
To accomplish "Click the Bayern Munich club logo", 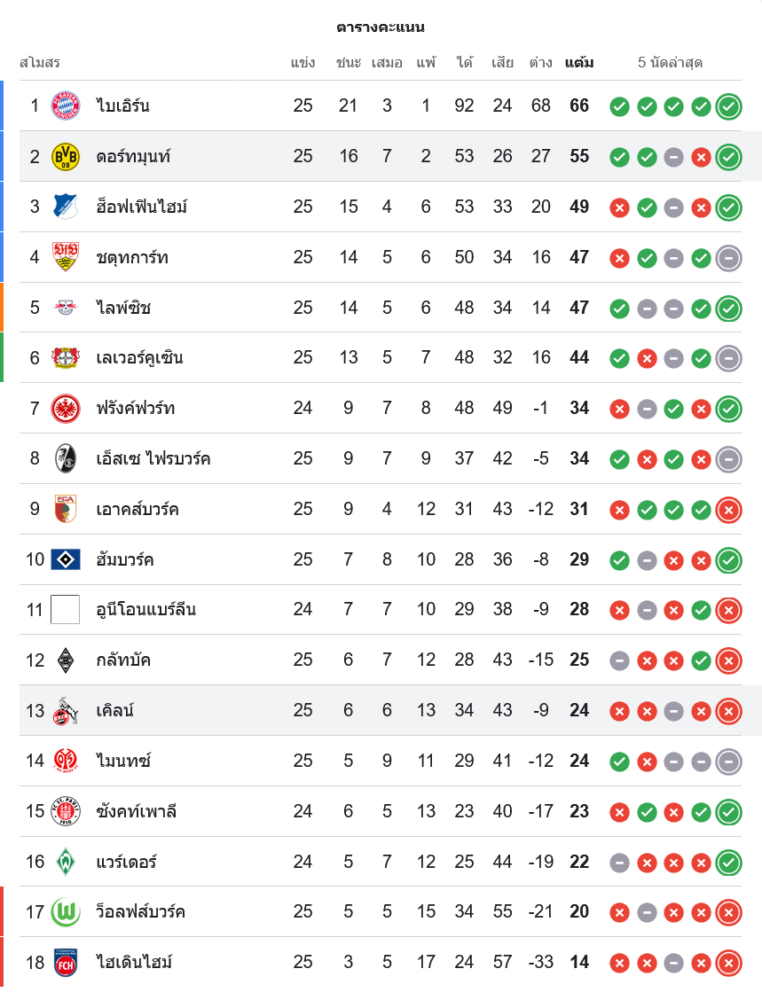I will [65, 106].
